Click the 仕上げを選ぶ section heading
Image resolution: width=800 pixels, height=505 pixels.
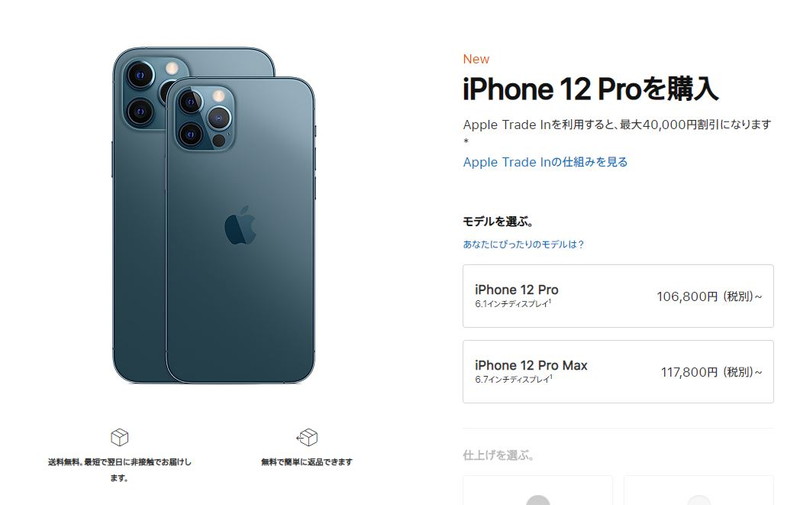498,455
